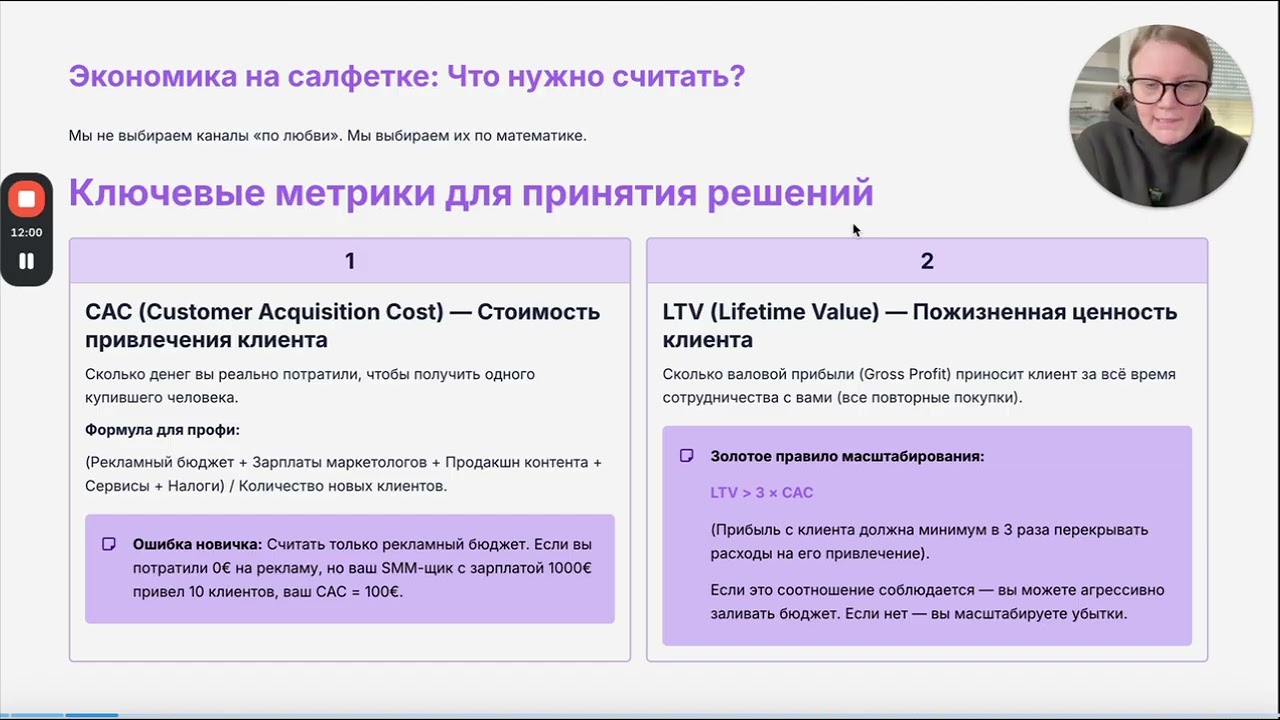Click the label 'Формула для профи:'
The image size is (1280, 720).
click(163, 430)
